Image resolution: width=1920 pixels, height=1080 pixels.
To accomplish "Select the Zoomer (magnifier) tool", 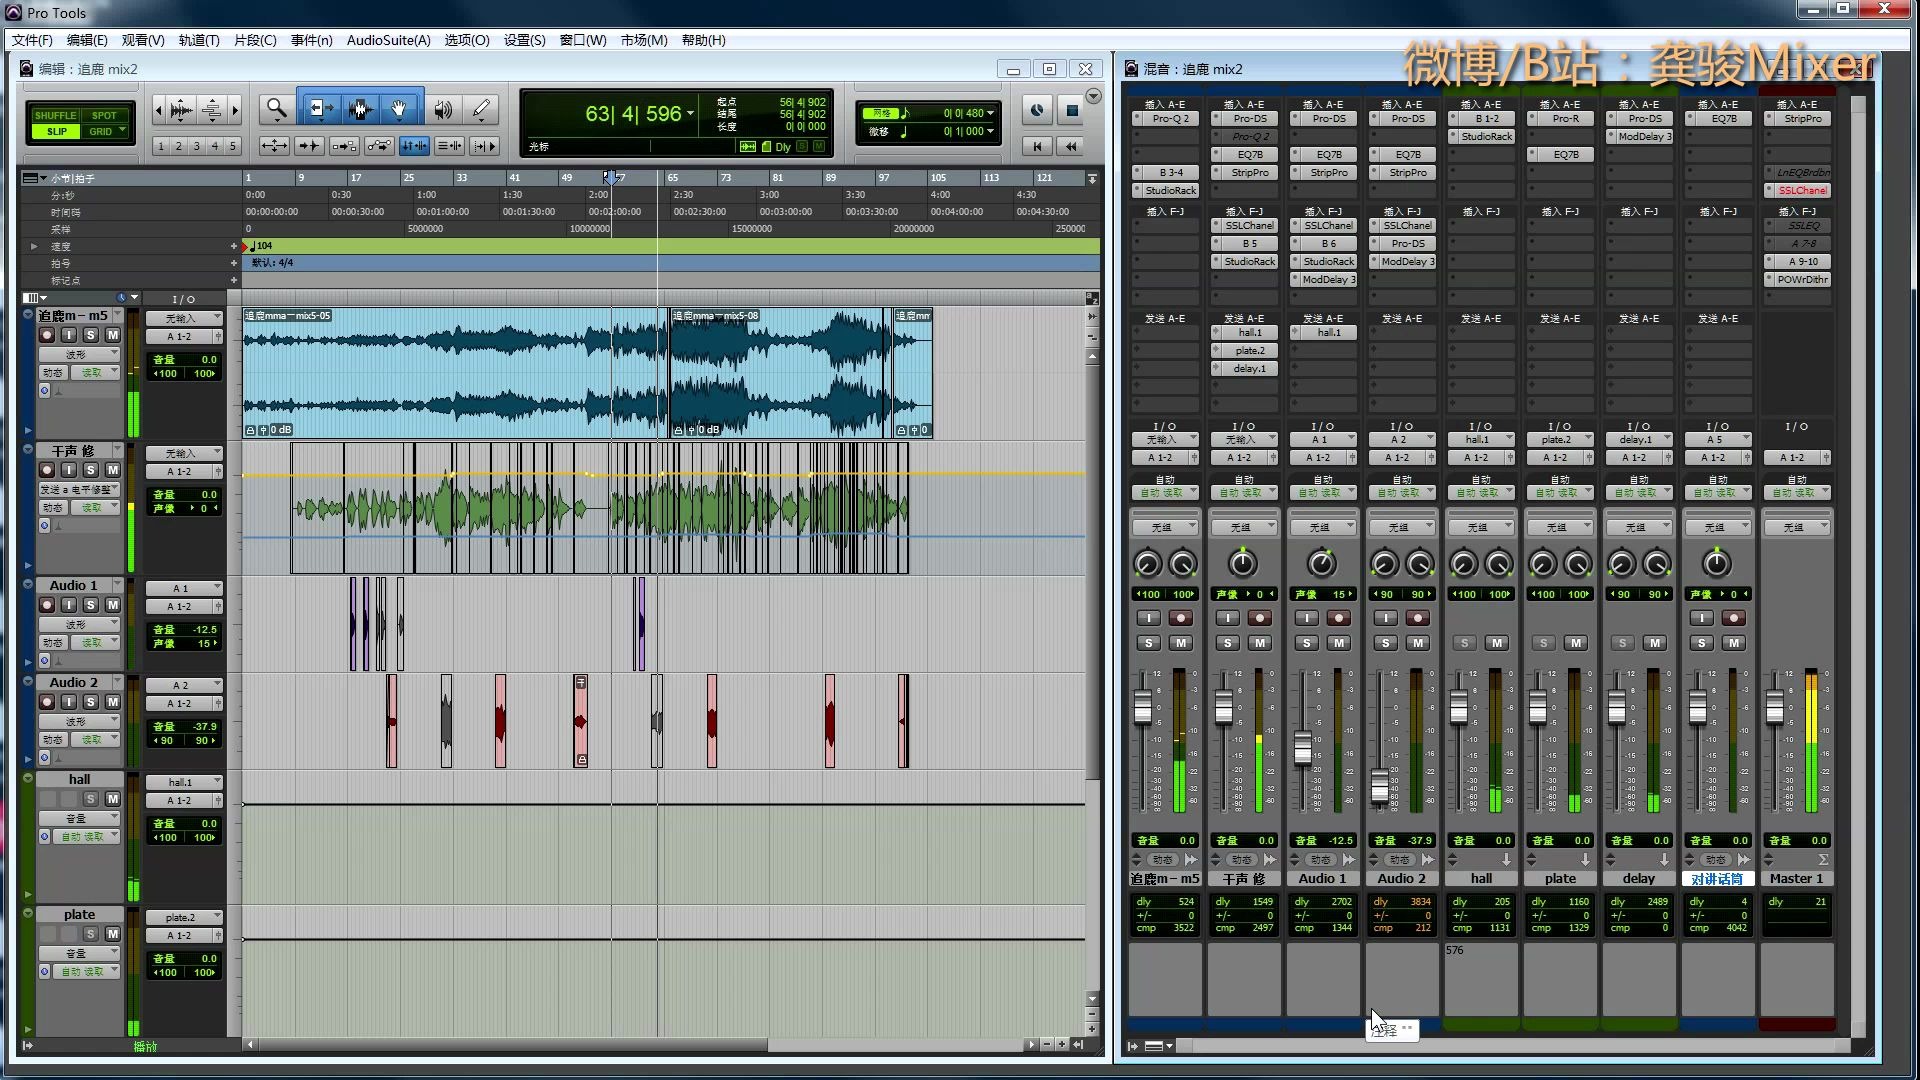I will pyautogui.click(x=276, y=110).
